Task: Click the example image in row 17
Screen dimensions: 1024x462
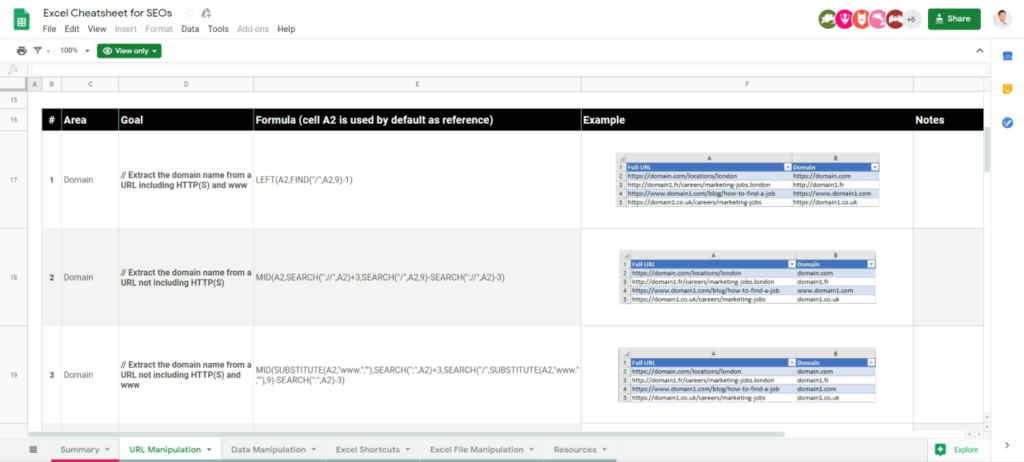Action: 747,180
